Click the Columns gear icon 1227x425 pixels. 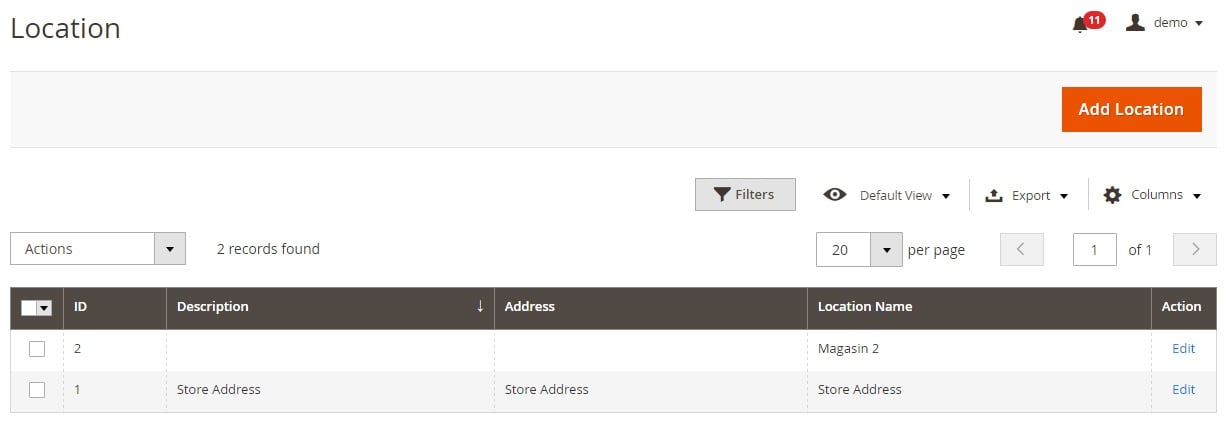[x=1112, y=195]
